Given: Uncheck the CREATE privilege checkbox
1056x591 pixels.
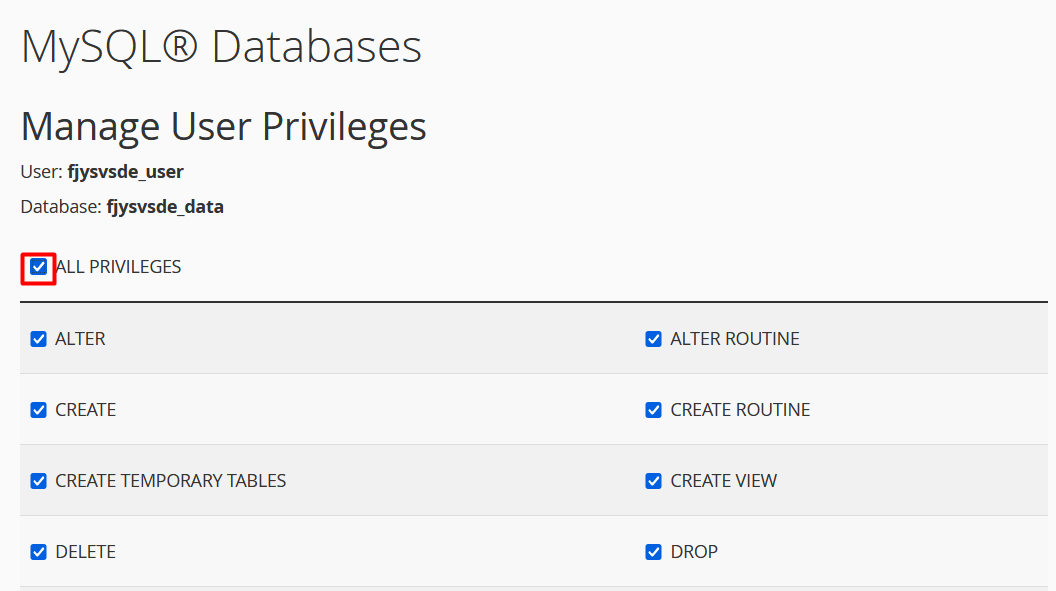Looking at the screenshot, I should click(39, 410).
